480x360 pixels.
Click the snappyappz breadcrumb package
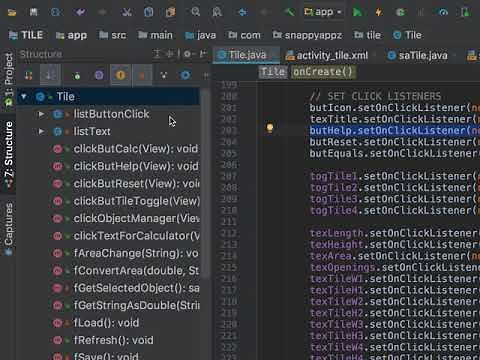point(307,35)
